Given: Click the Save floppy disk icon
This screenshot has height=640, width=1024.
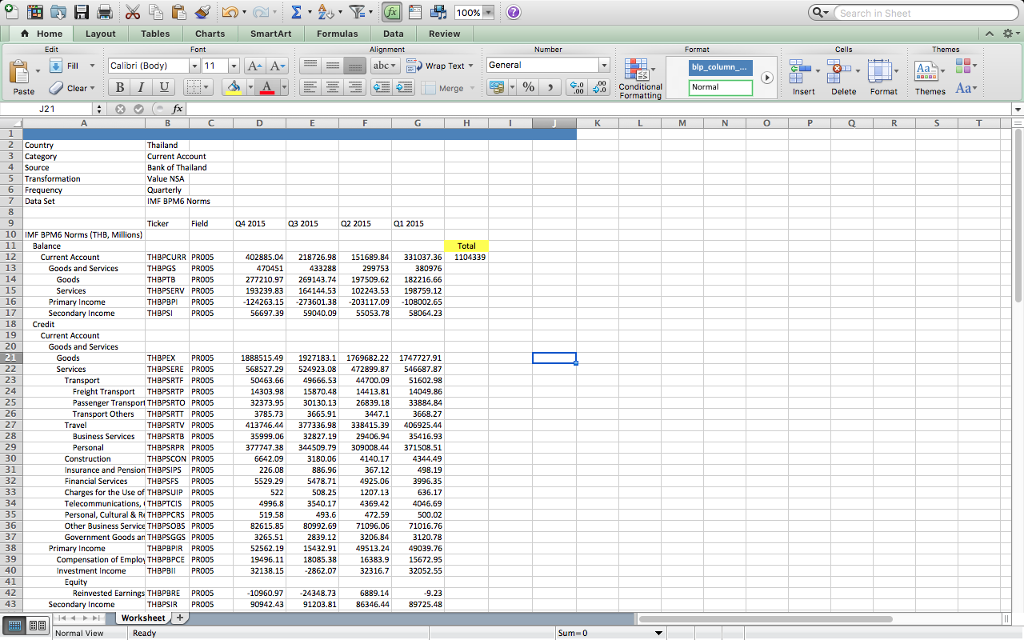Looking at the screenshot, I should pos(79,13).
